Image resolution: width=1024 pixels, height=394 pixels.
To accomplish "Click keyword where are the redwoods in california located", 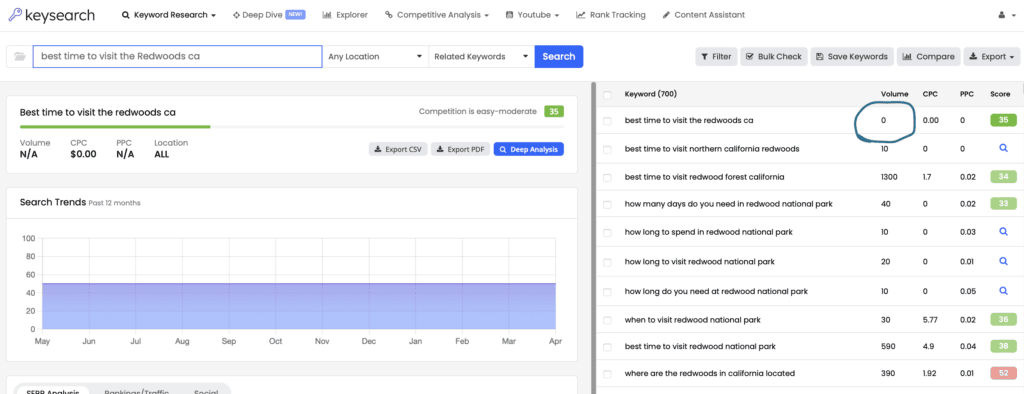I will (710, 374).
